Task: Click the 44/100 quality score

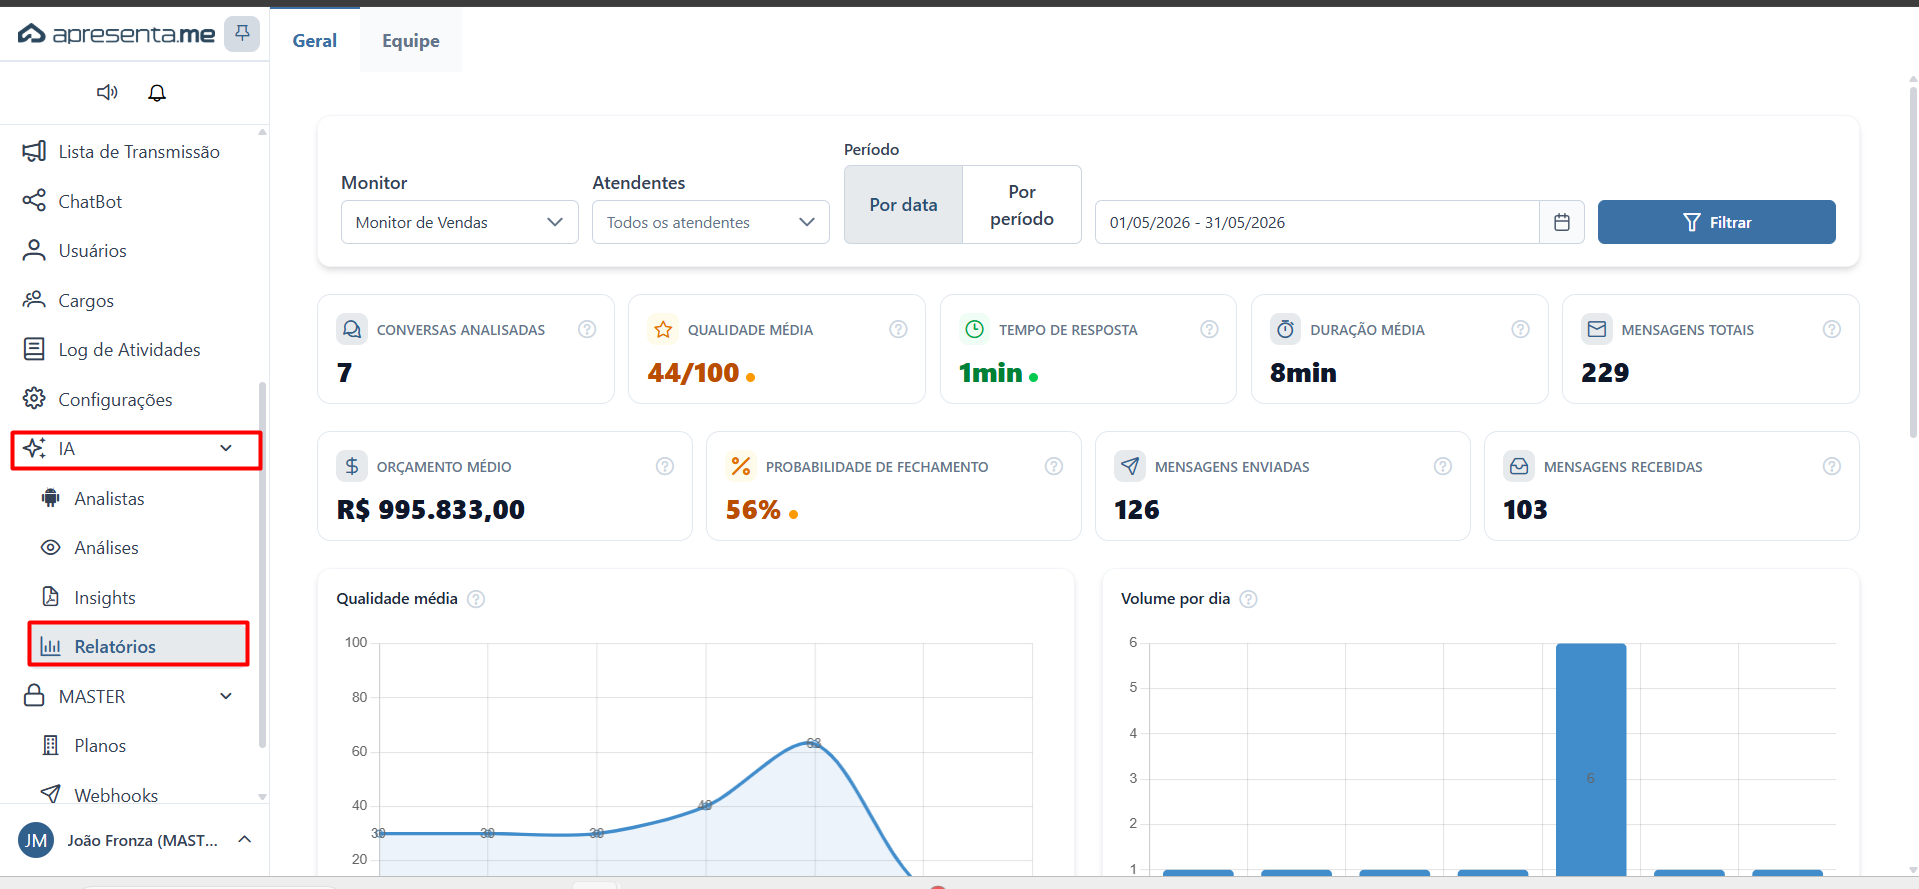Action: 693,373
